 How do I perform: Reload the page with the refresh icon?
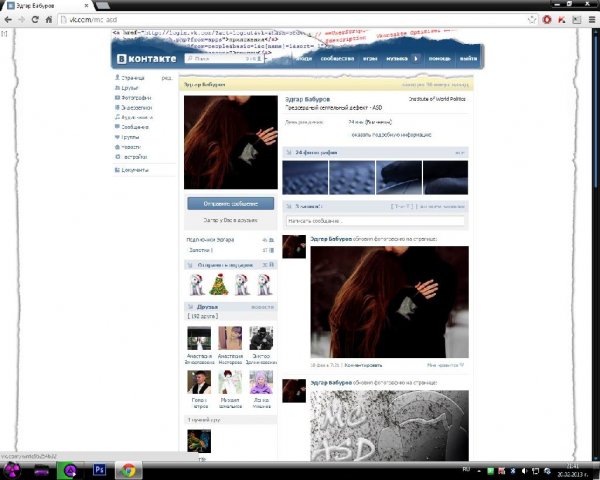click(x=35, y=20)
